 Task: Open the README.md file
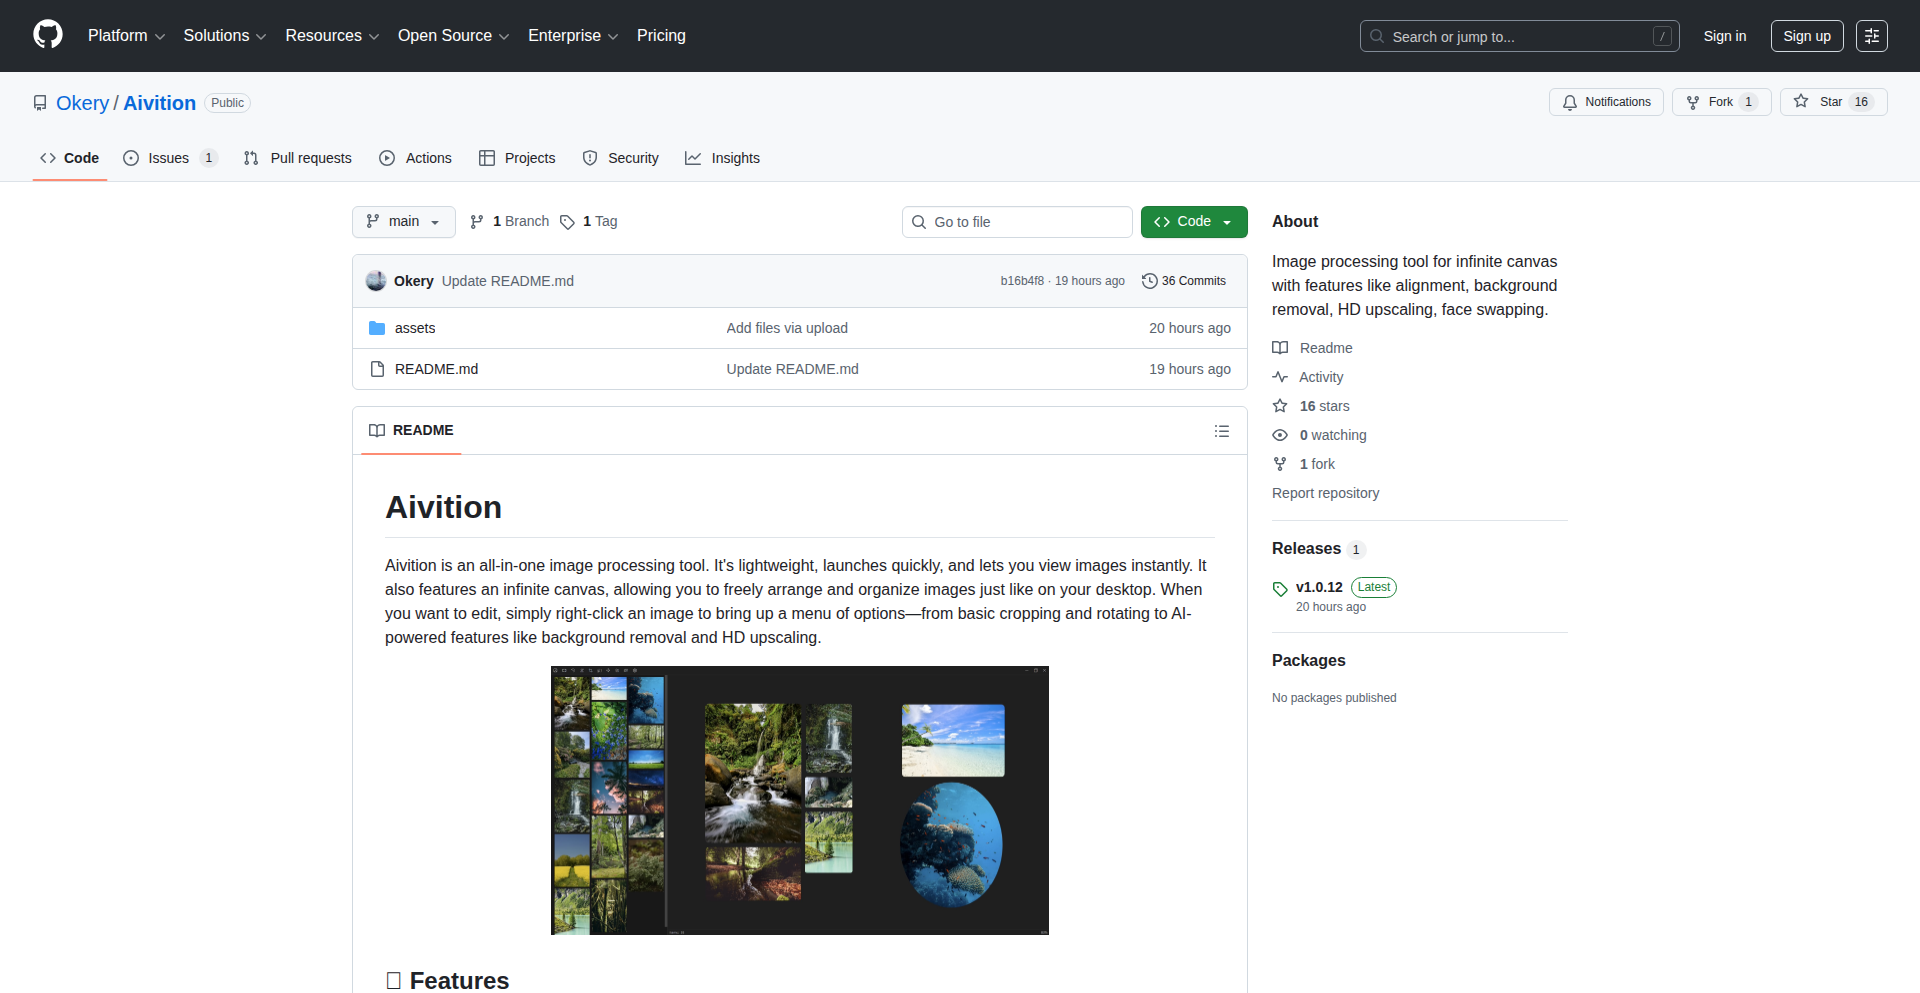[x=436, y=369]
